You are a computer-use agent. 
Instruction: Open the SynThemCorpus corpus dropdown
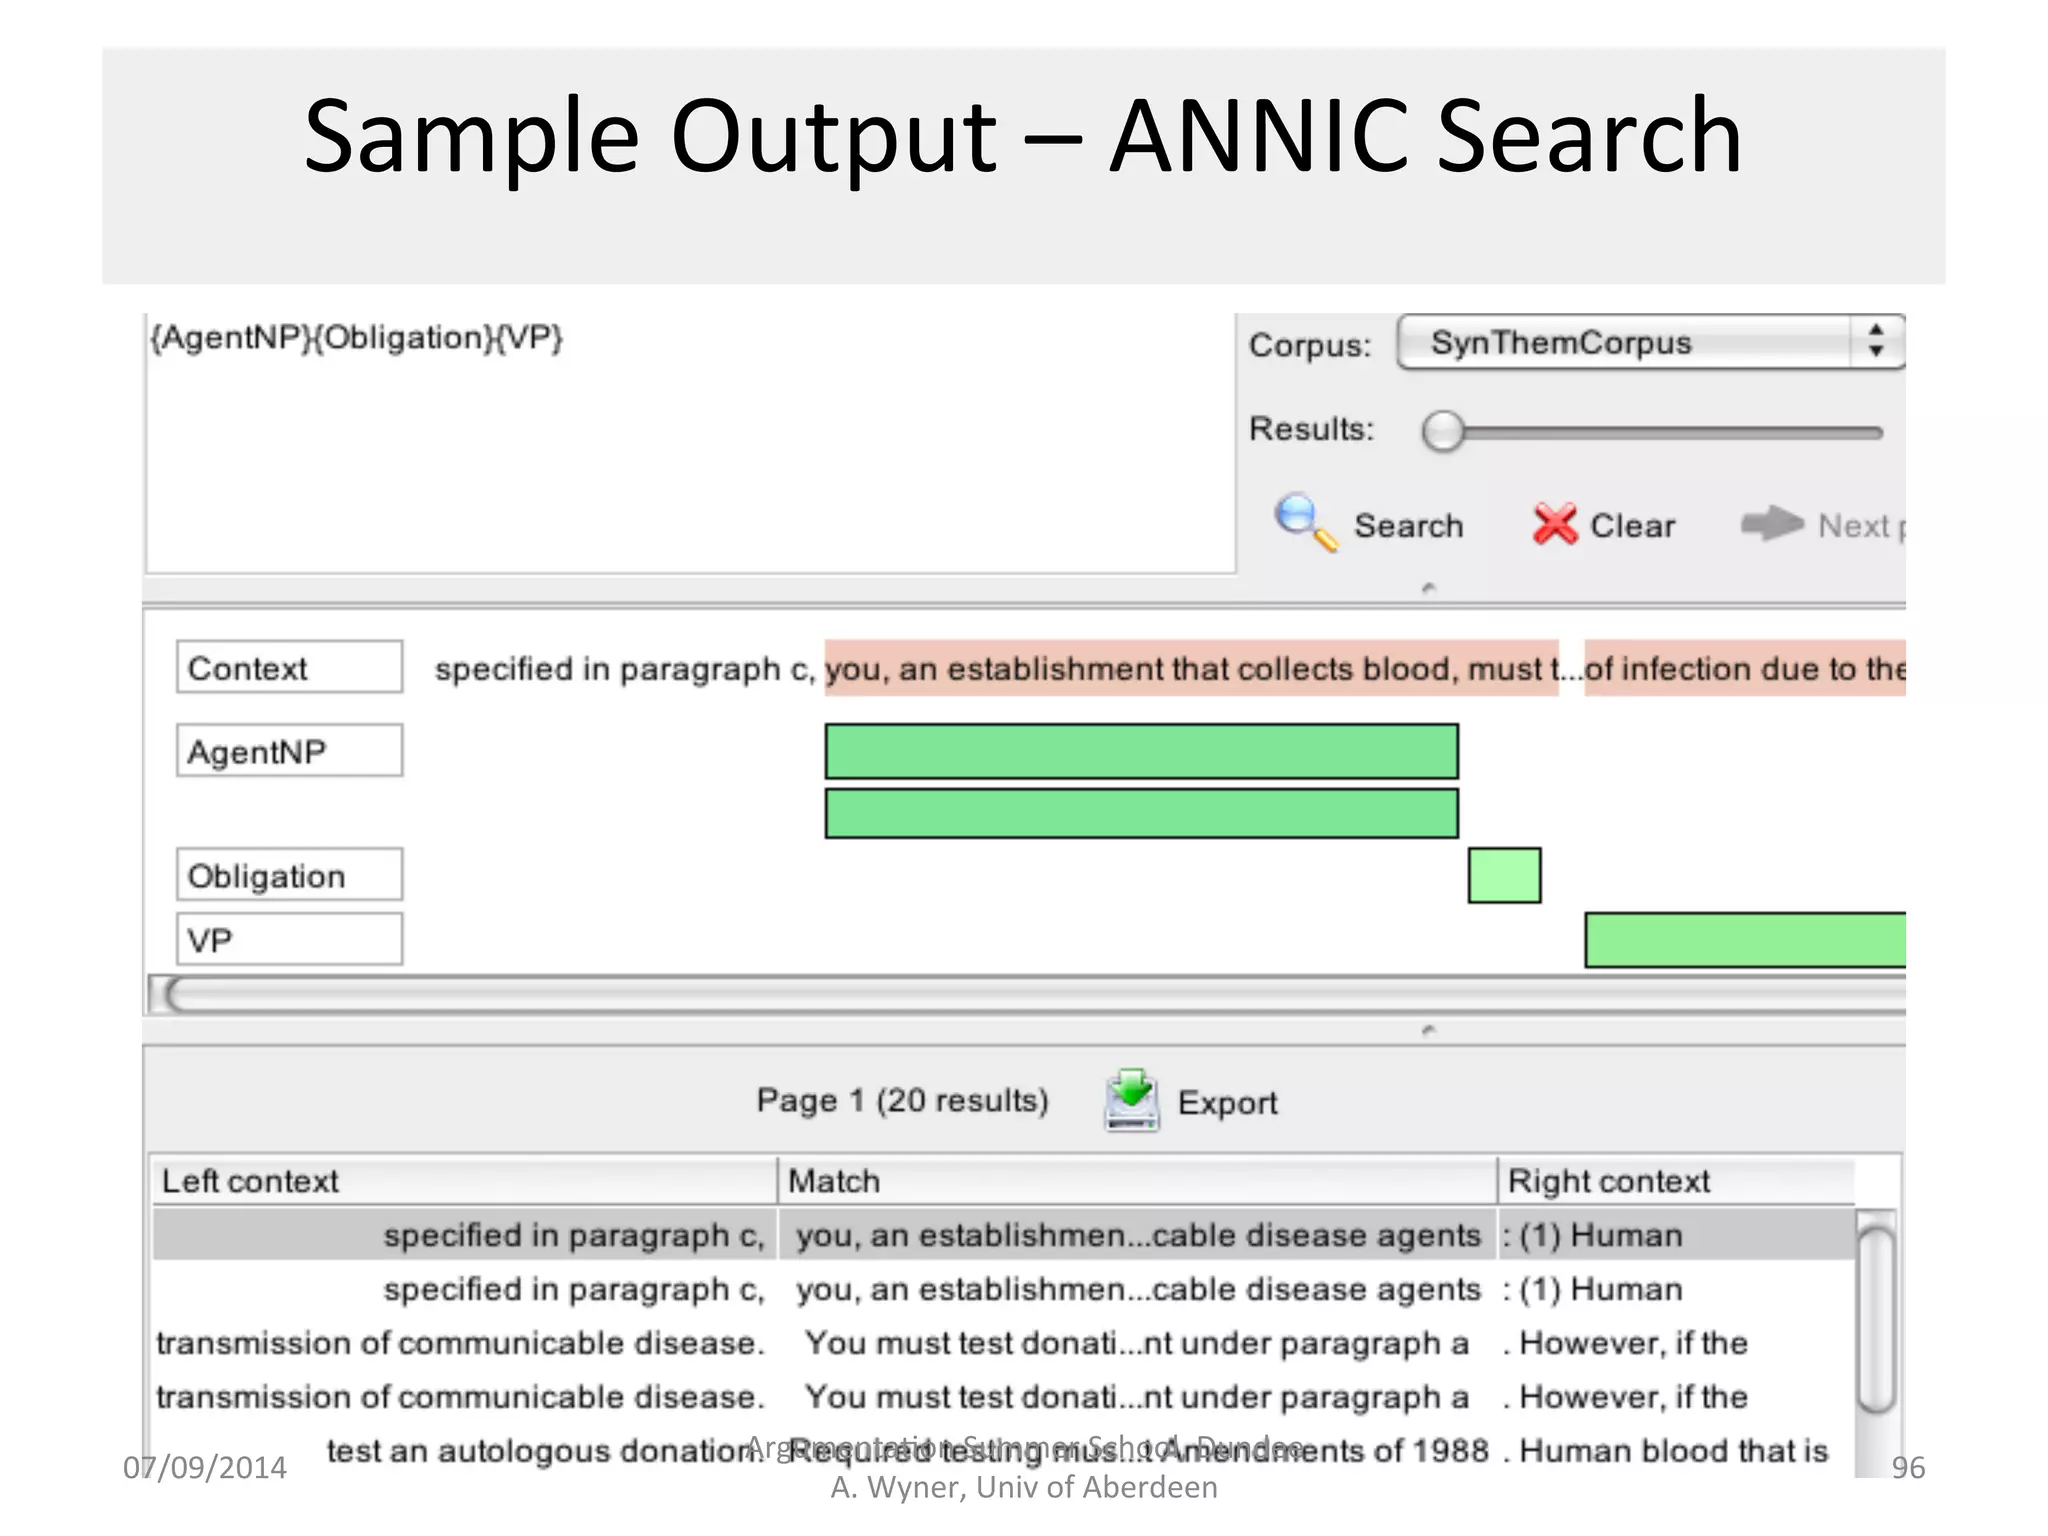[1650, 342]
